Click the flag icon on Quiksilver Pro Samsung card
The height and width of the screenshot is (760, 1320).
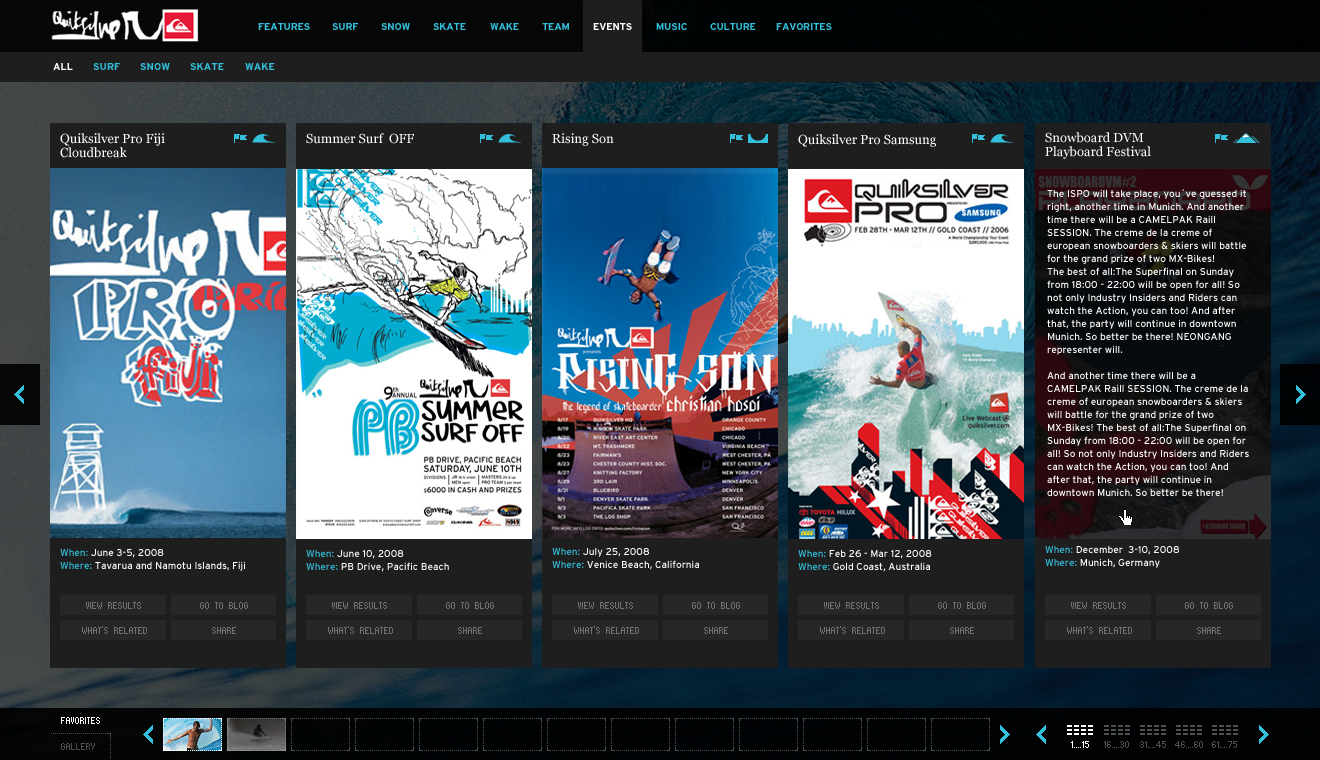pyautogui.click(x=978, y=139)
